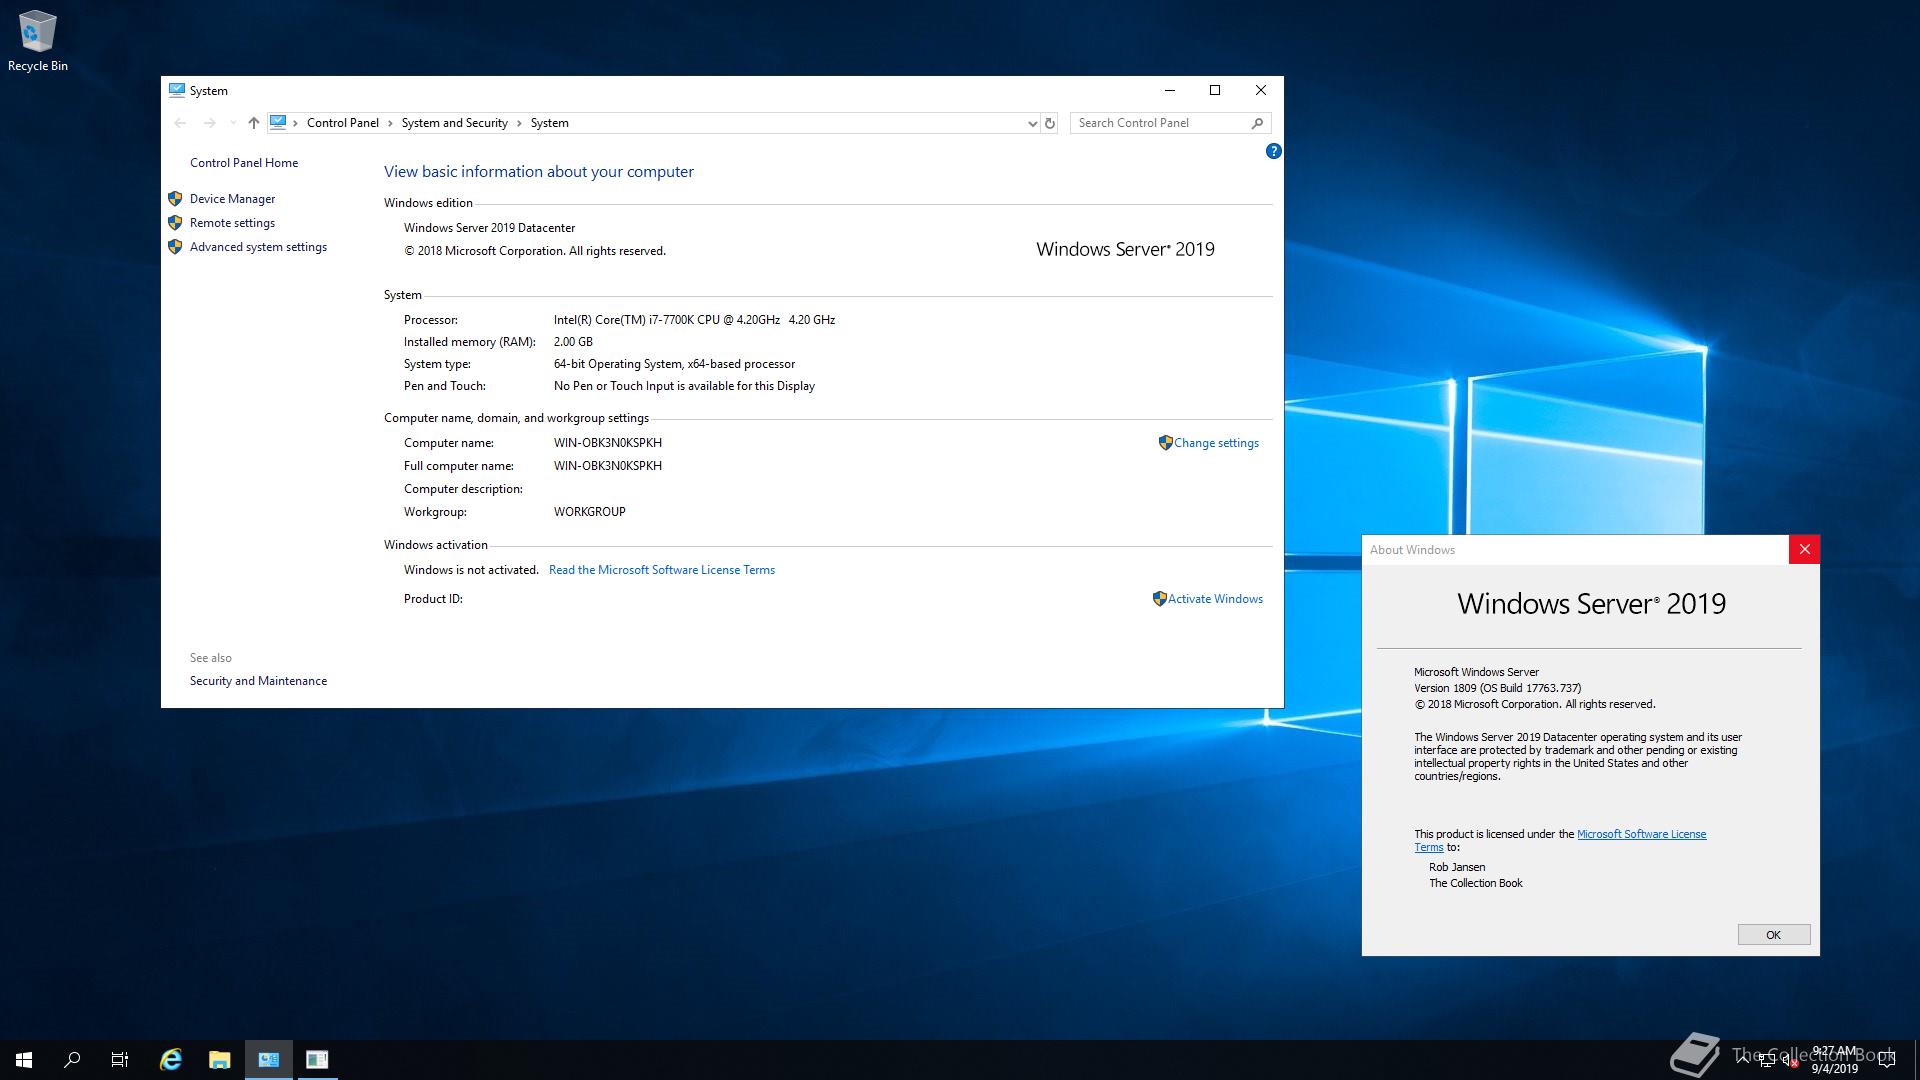Launch Internet Explorer from the taskbar

click(170, 1059)
